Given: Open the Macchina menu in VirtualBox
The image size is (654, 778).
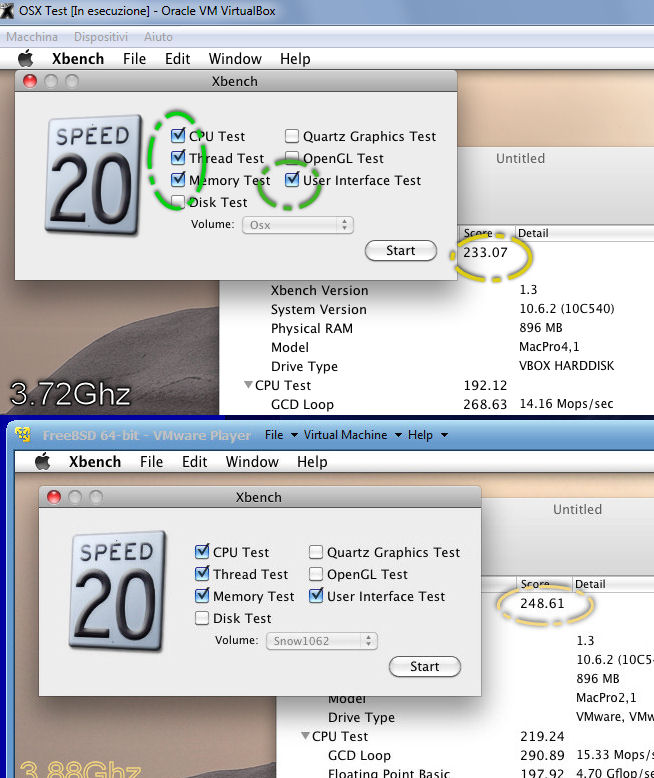Looking at the screenshot, I should [x=32, y=37].
